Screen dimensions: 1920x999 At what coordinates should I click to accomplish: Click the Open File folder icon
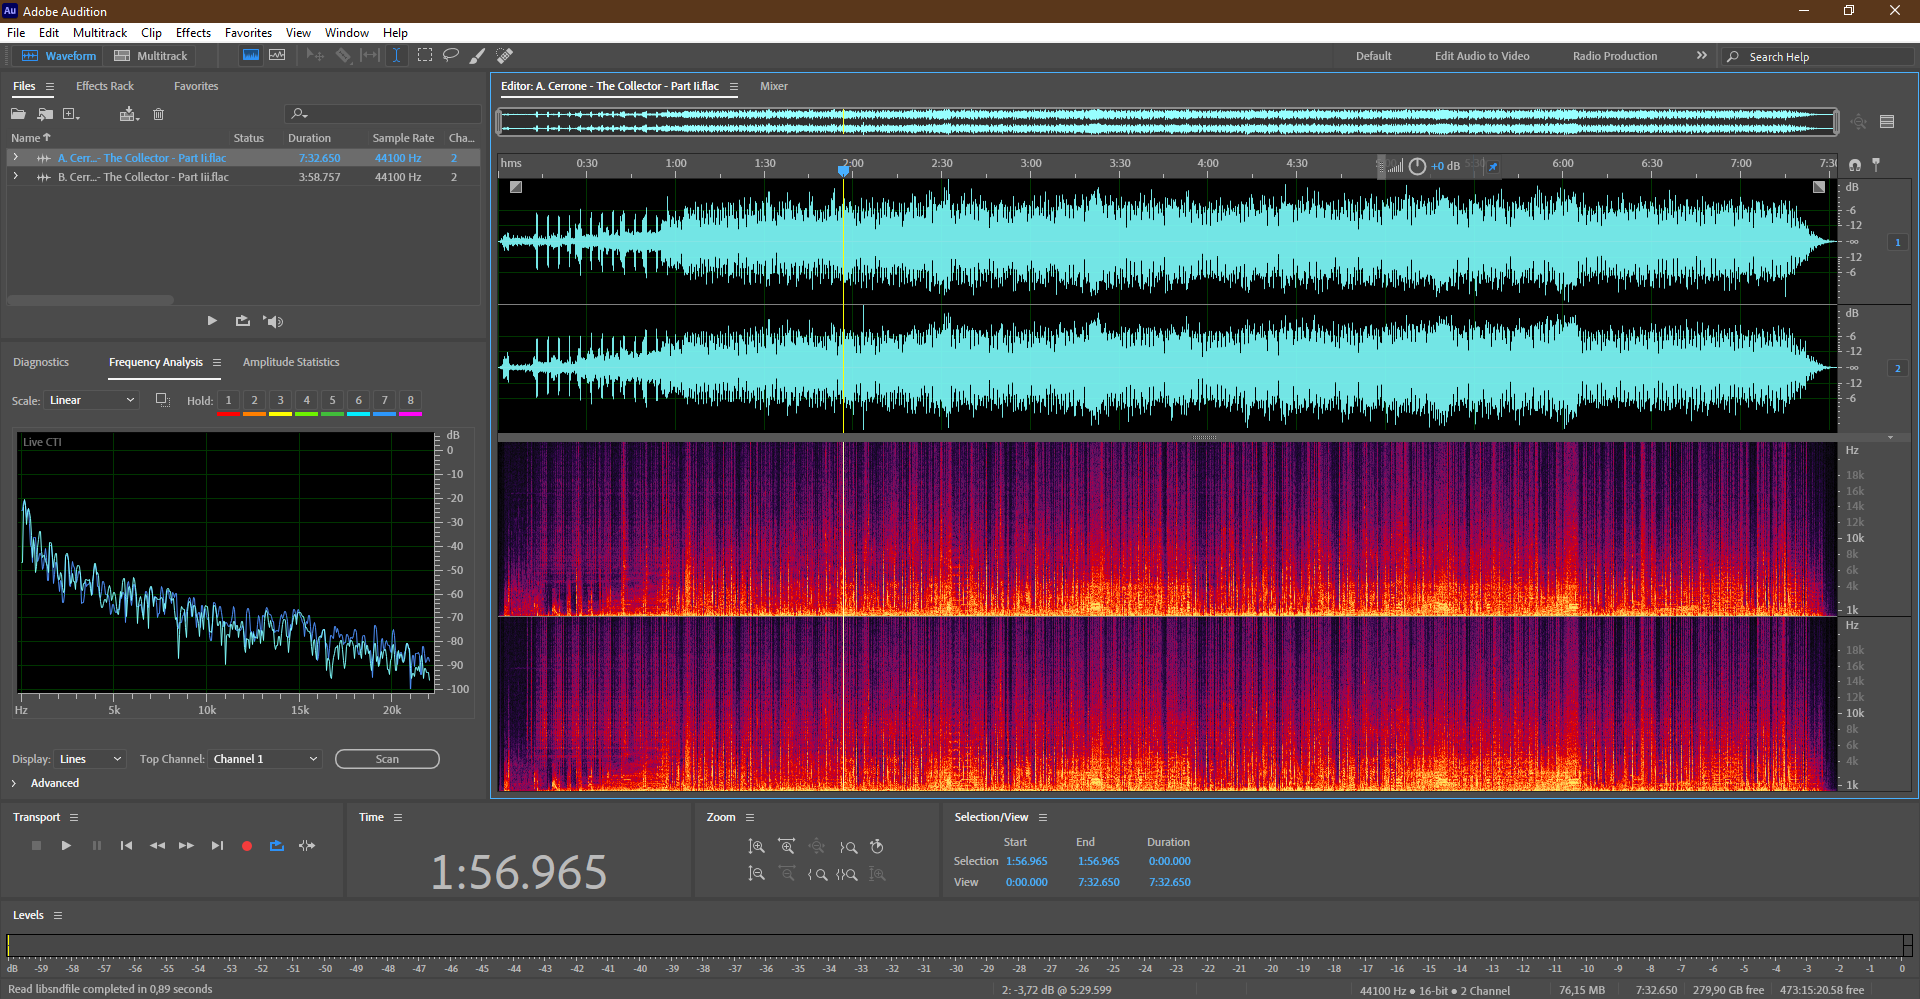pyautogui.click(x=18, y=114)
